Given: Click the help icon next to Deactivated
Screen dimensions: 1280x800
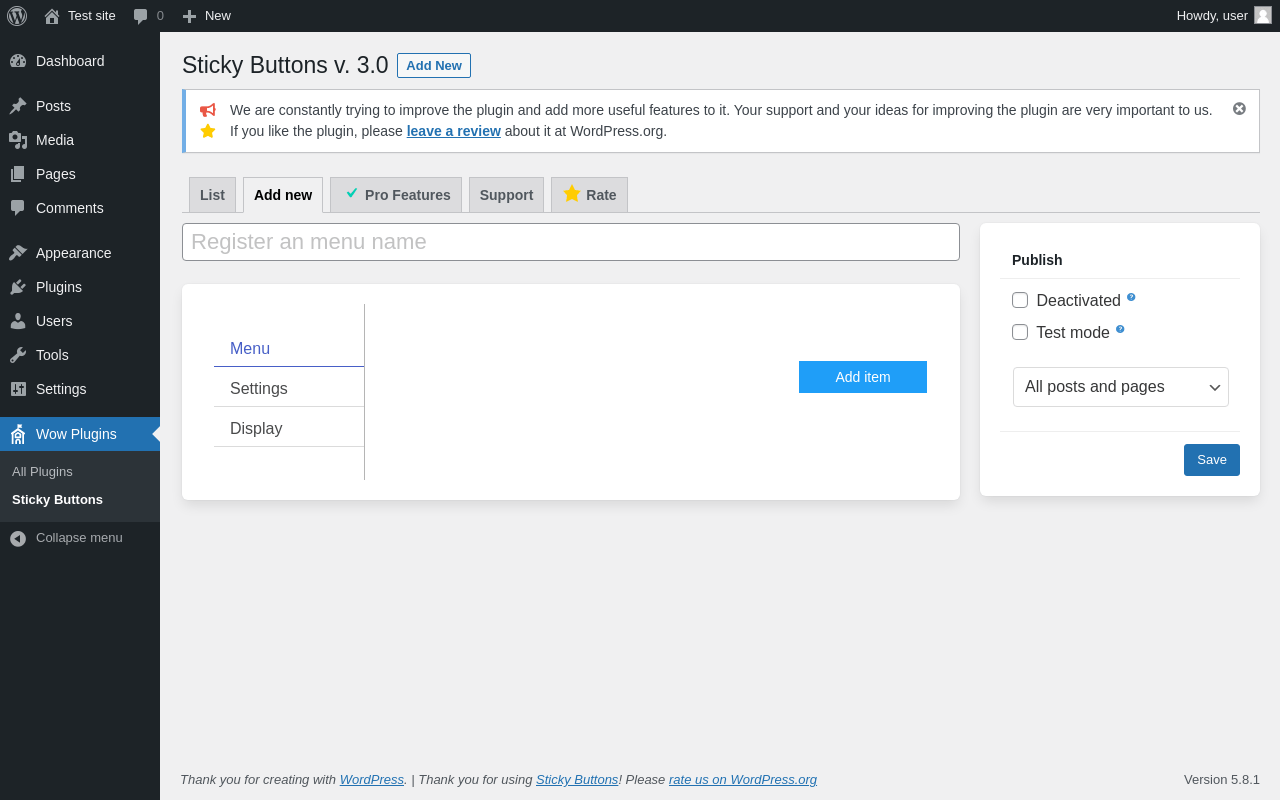Looking at the screenshot, I should [x=1131, y=297].
